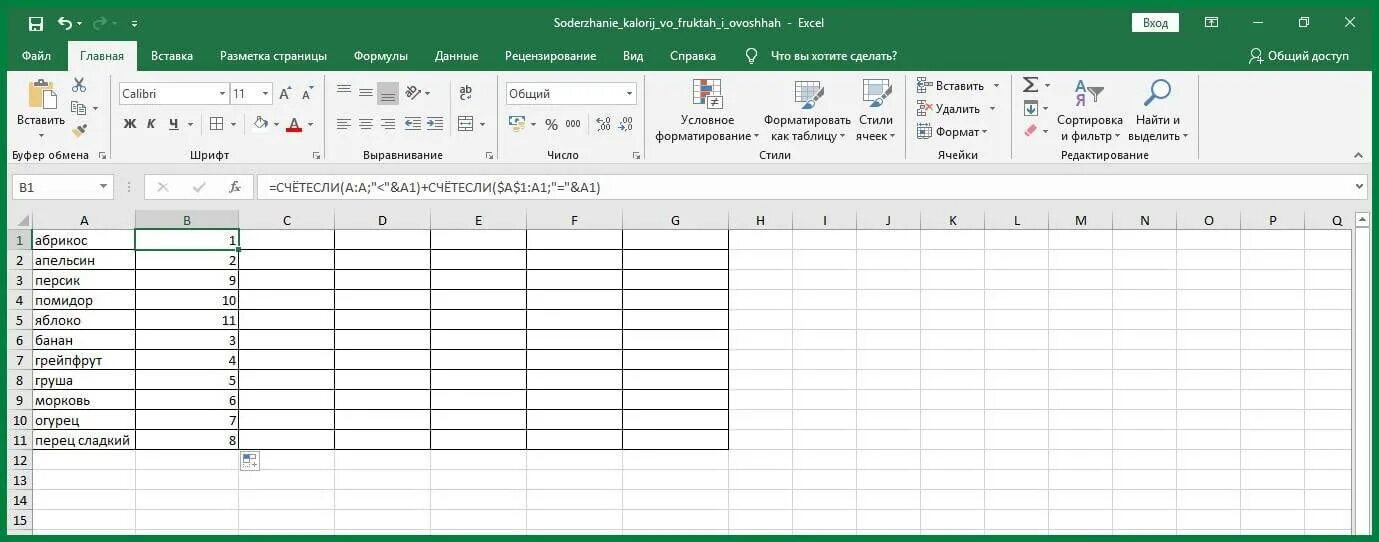Viewport: 1379px width, 542px height.
Task: Toggle italic К formatting
Action: pyautogui.click(x=151, y=124)
